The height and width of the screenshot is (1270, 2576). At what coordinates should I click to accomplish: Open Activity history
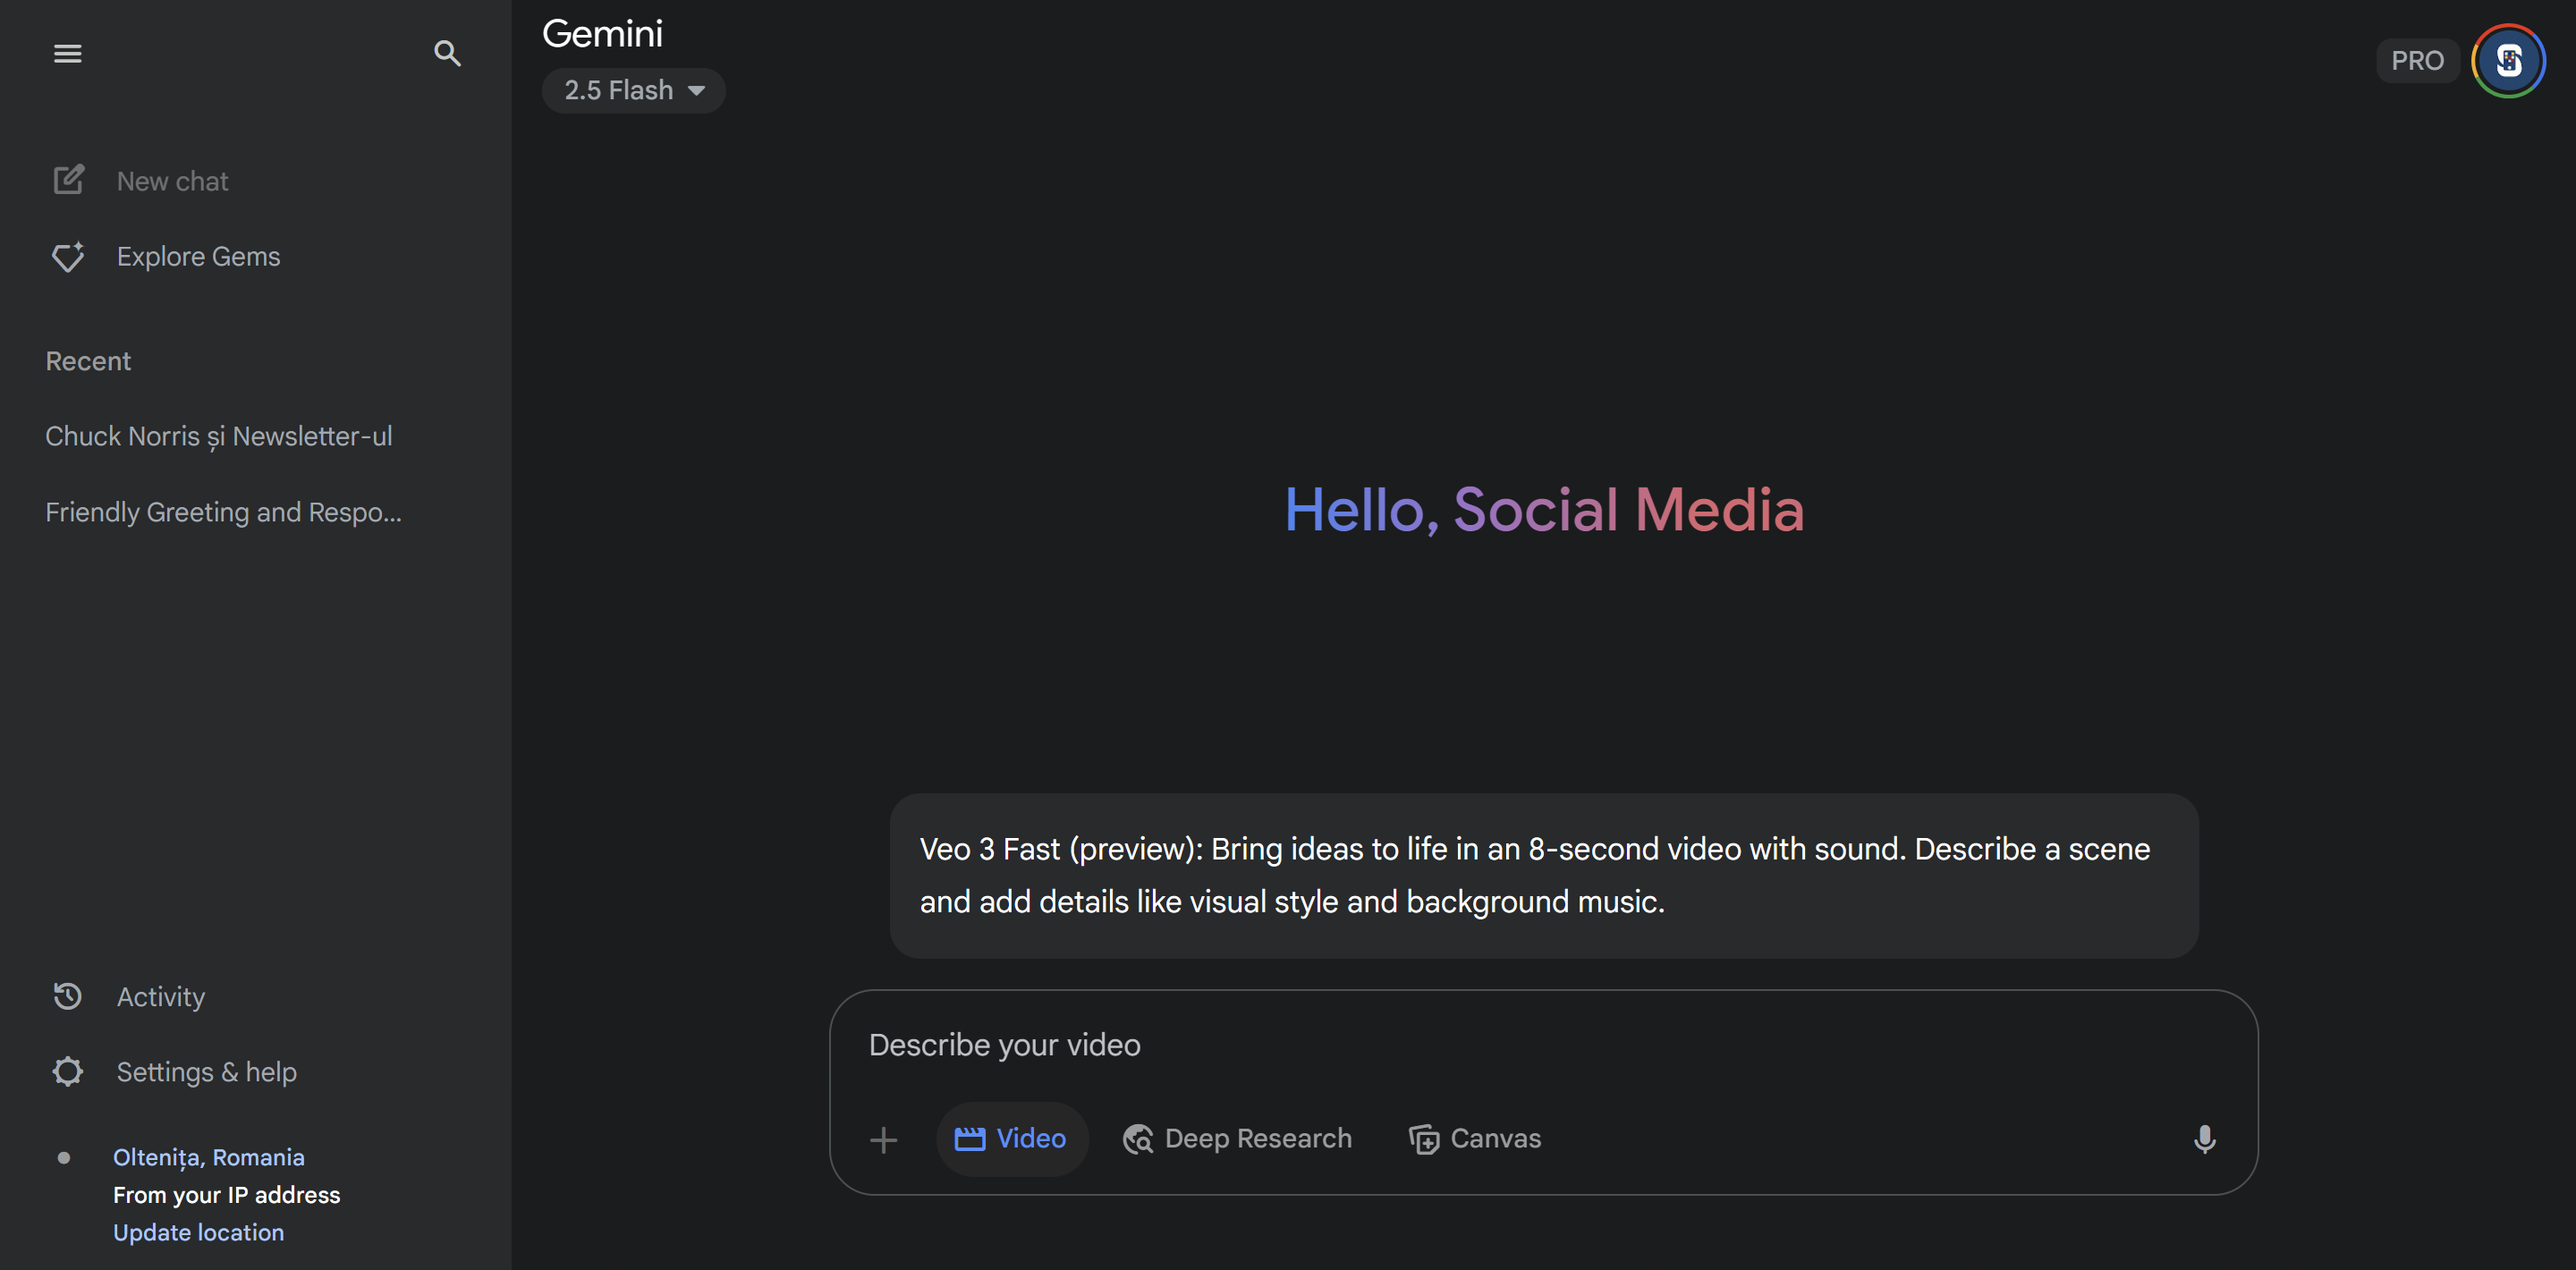129,996
